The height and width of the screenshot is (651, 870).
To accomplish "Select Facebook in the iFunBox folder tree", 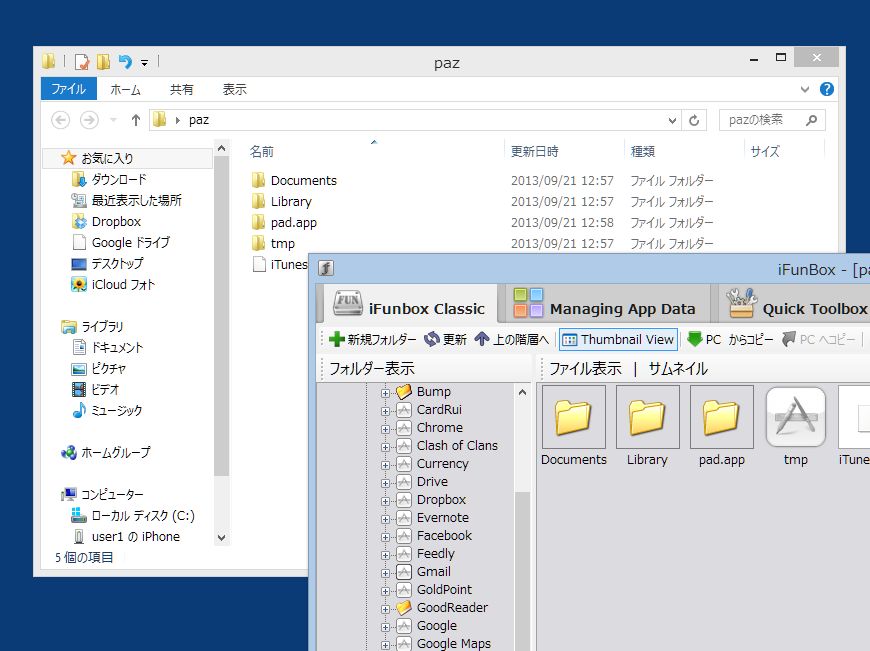I will (x=444, y=536).
